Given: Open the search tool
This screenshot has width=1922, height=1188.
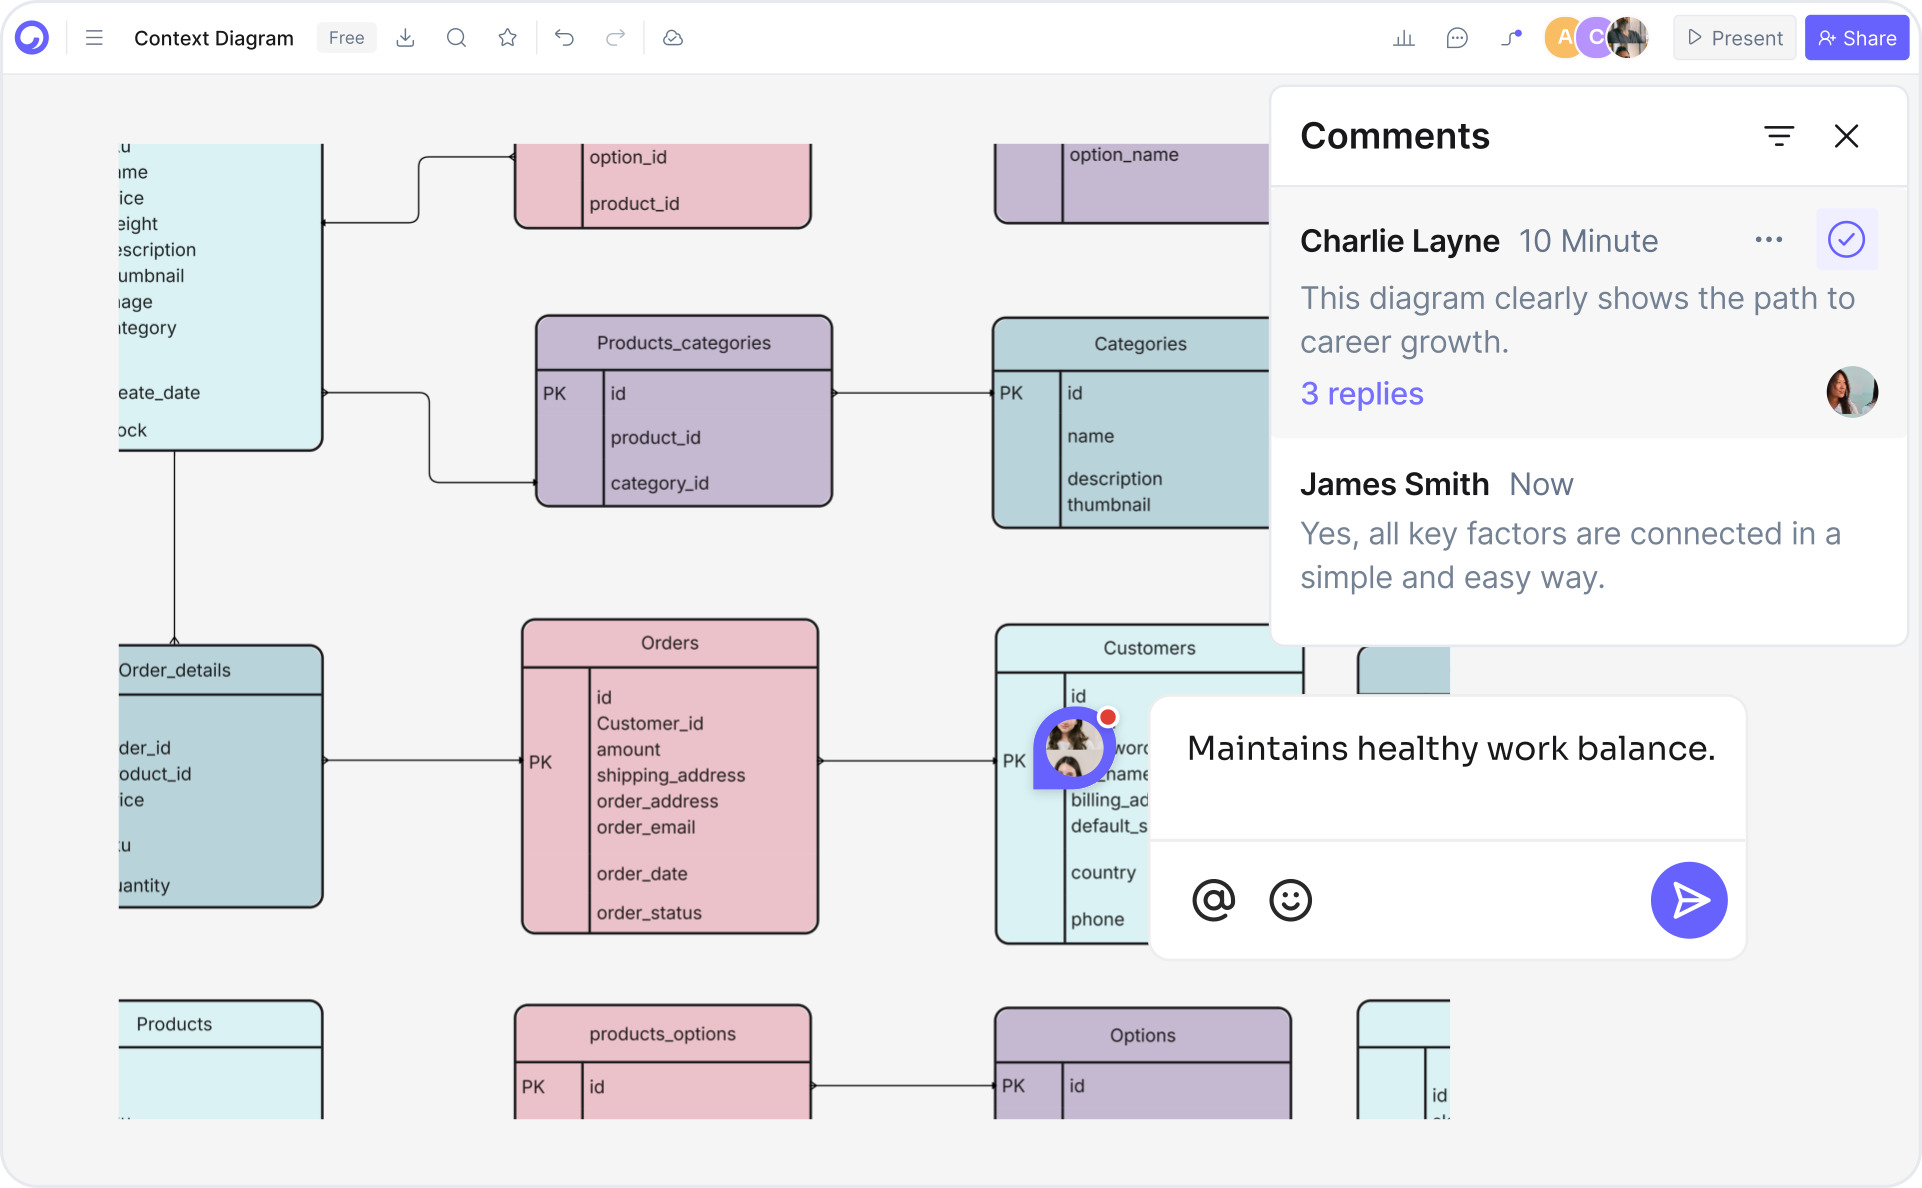Looking at the screenshot, I should pyautogui.click(x=456, y=37).
